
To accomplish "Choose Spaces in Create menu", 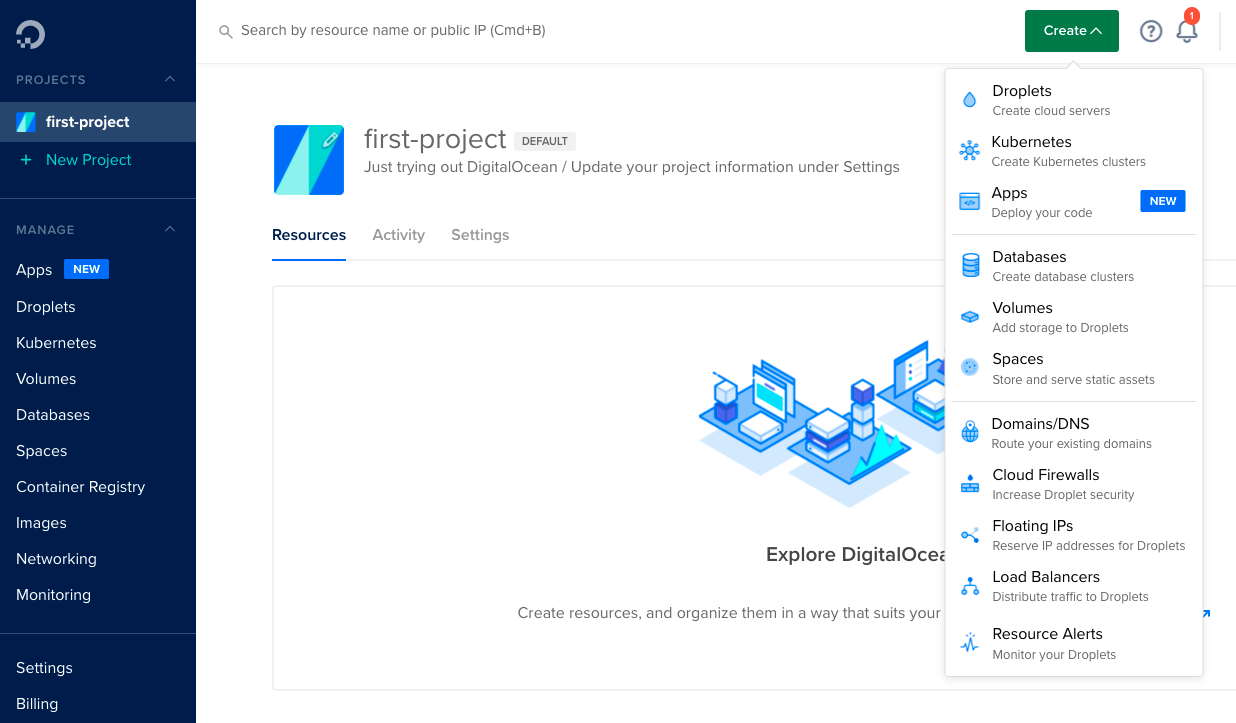I will point(1074,368).
